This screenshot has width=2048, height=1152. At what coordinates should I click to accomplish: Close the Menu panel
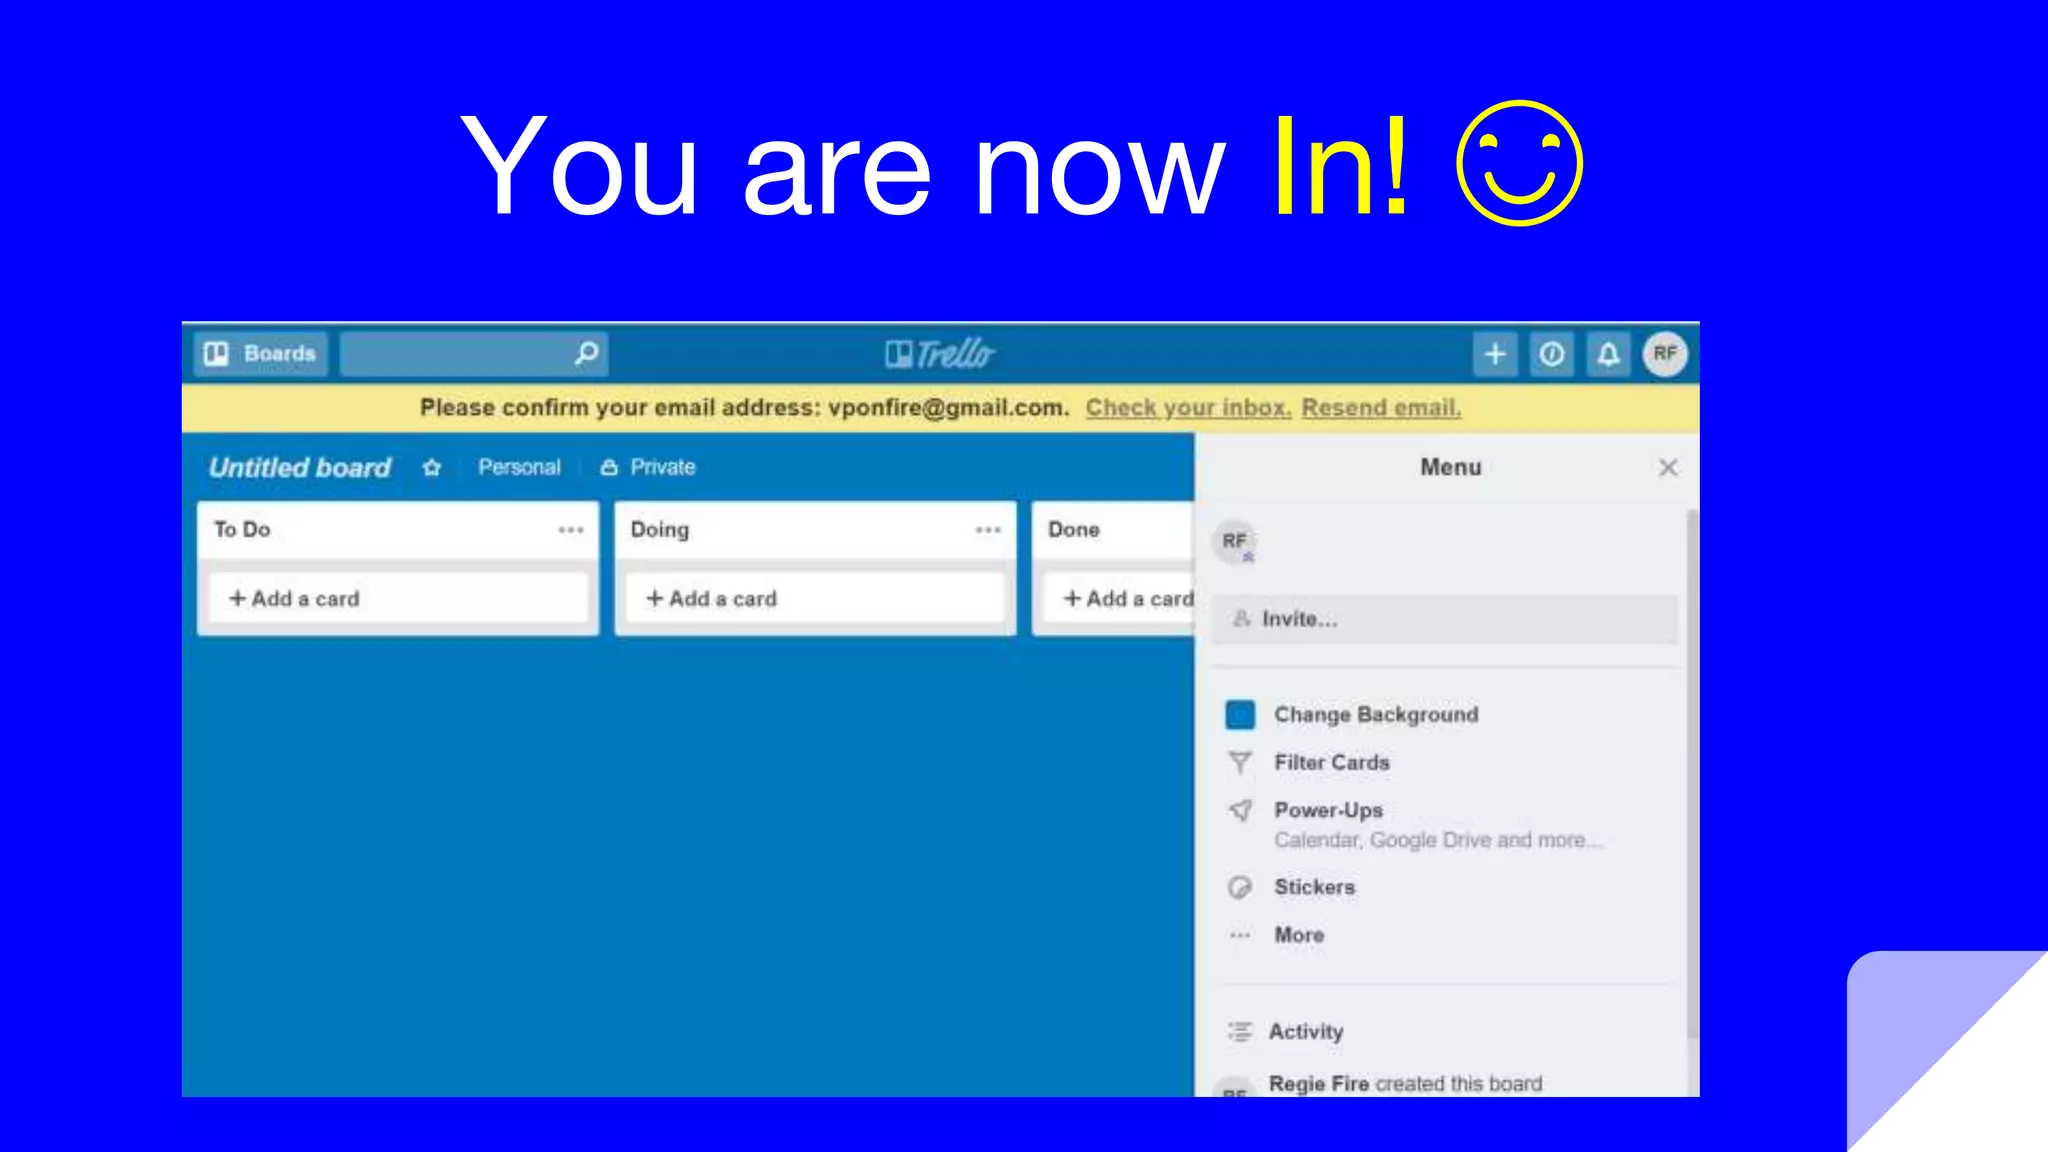click(x=1668, y=468)
